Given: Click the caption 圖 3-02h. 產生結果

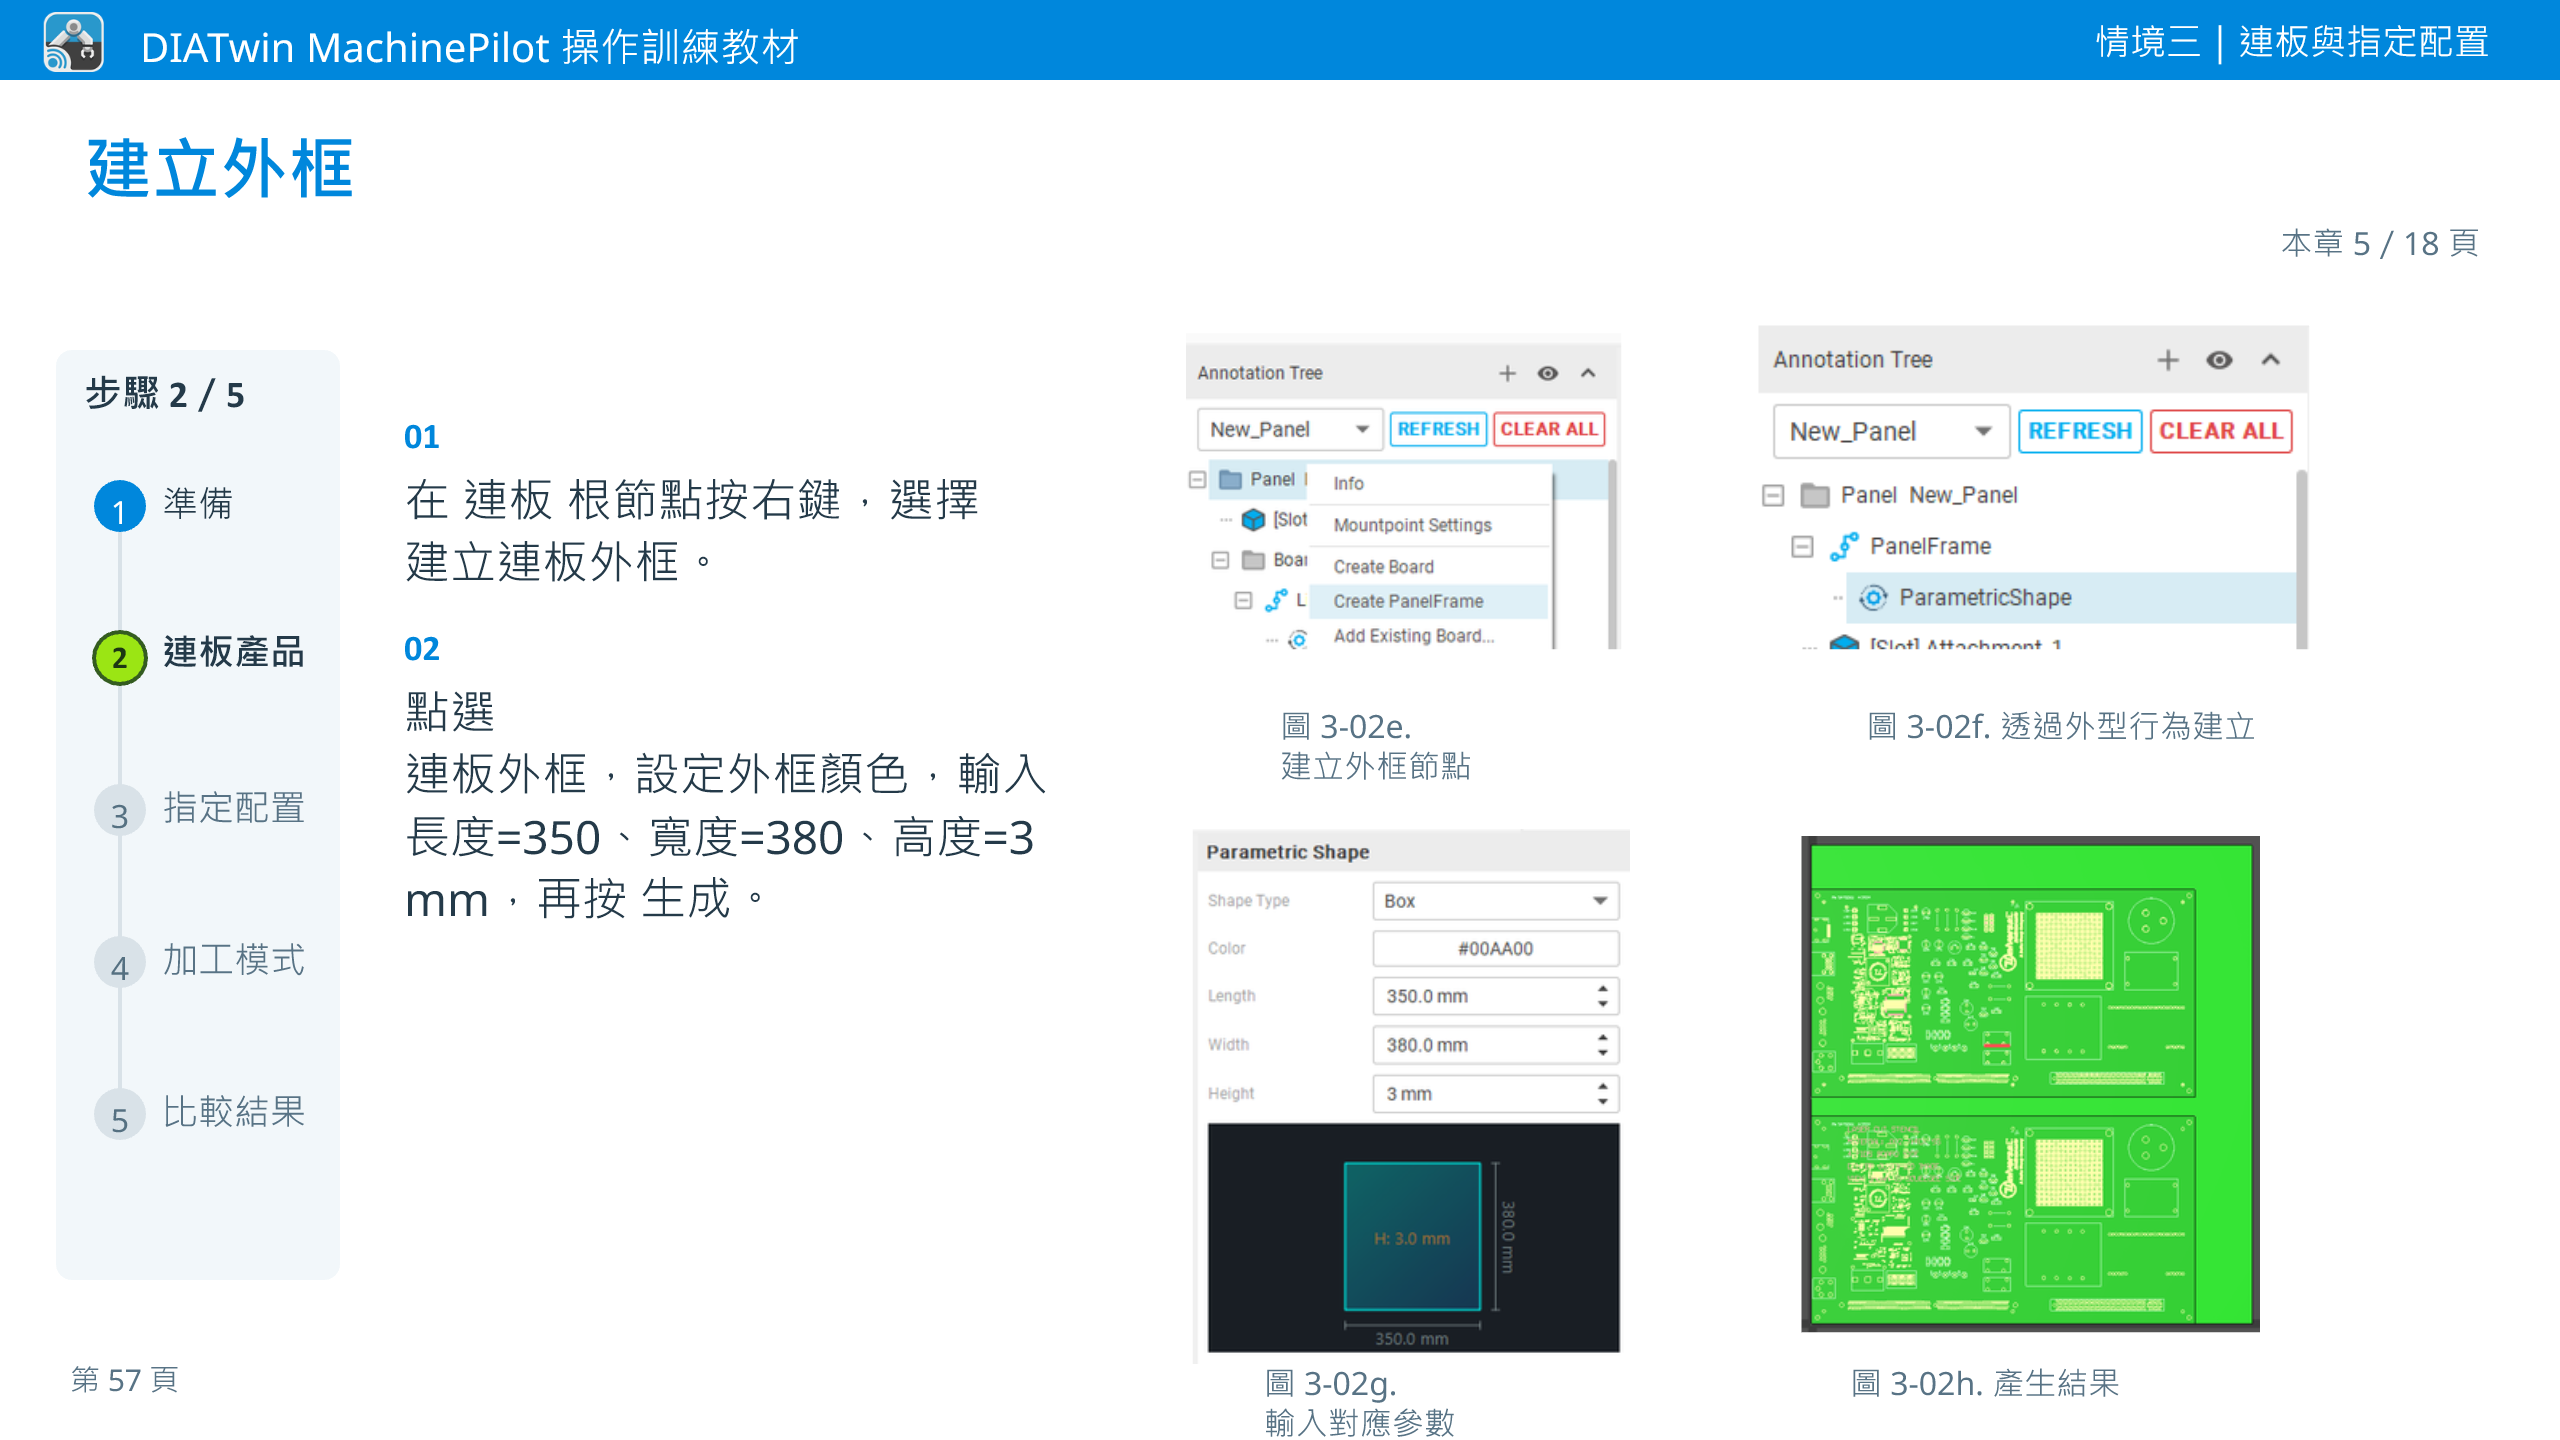Looking at the screenshot, I should point(1985,1383).
